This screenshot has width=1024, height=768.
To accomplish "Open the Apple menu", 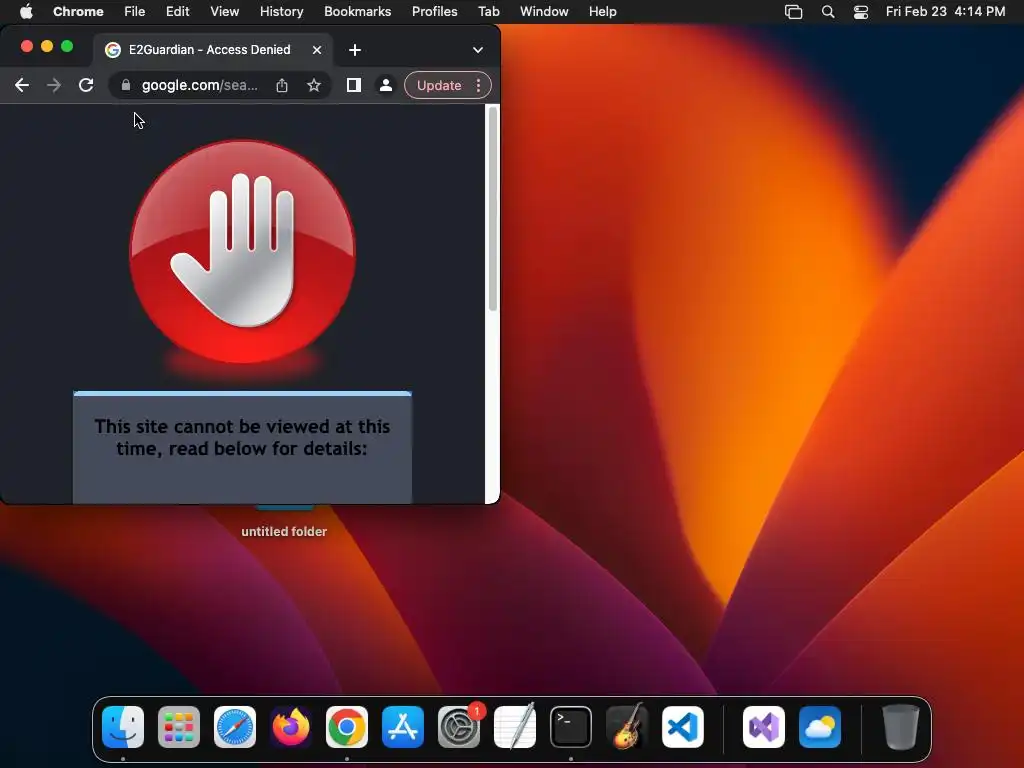I will click(26, 12).
